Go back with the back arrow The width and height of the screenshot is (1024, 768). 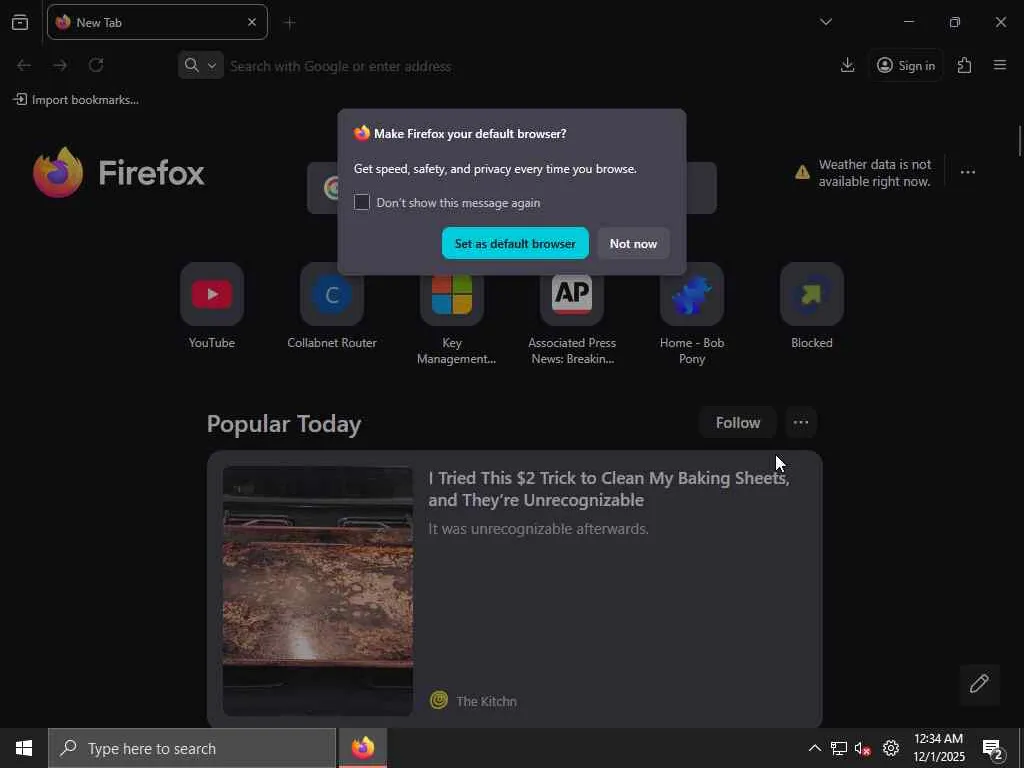point(24,65)
